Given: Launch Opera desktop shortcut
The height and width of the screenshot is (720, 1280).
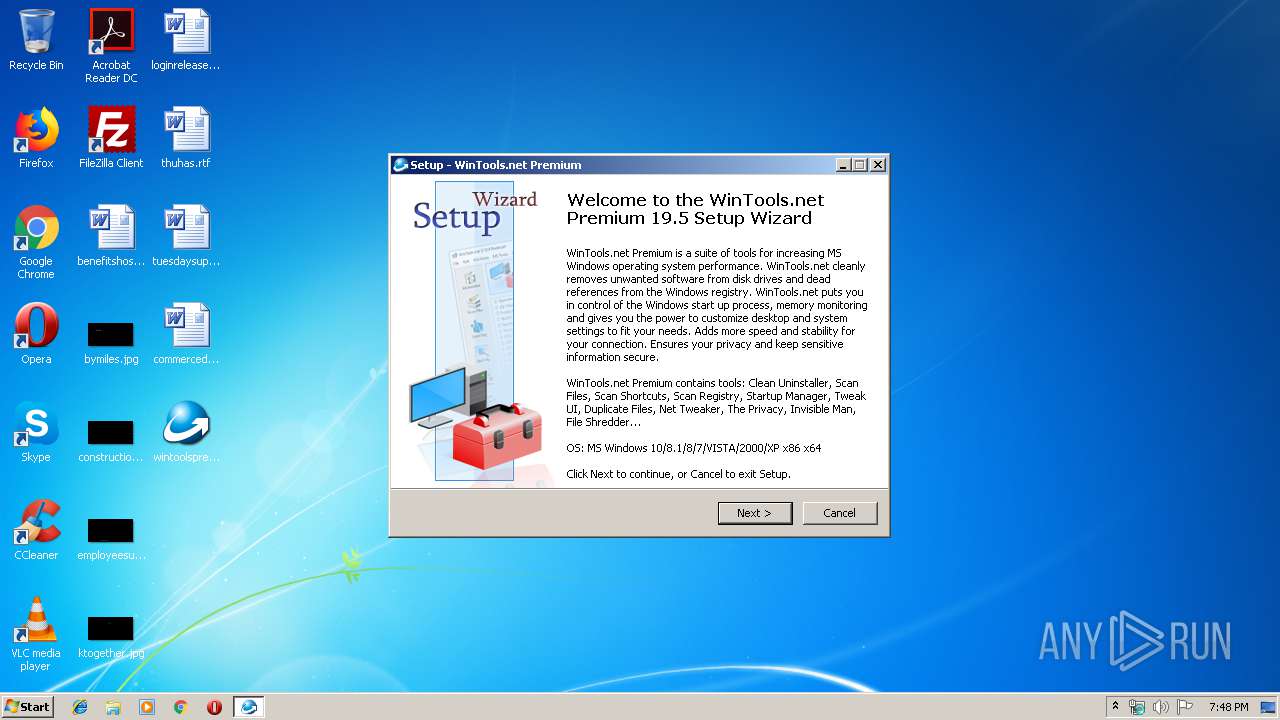Looking at the screenshot, I should (x=36, y=334).
